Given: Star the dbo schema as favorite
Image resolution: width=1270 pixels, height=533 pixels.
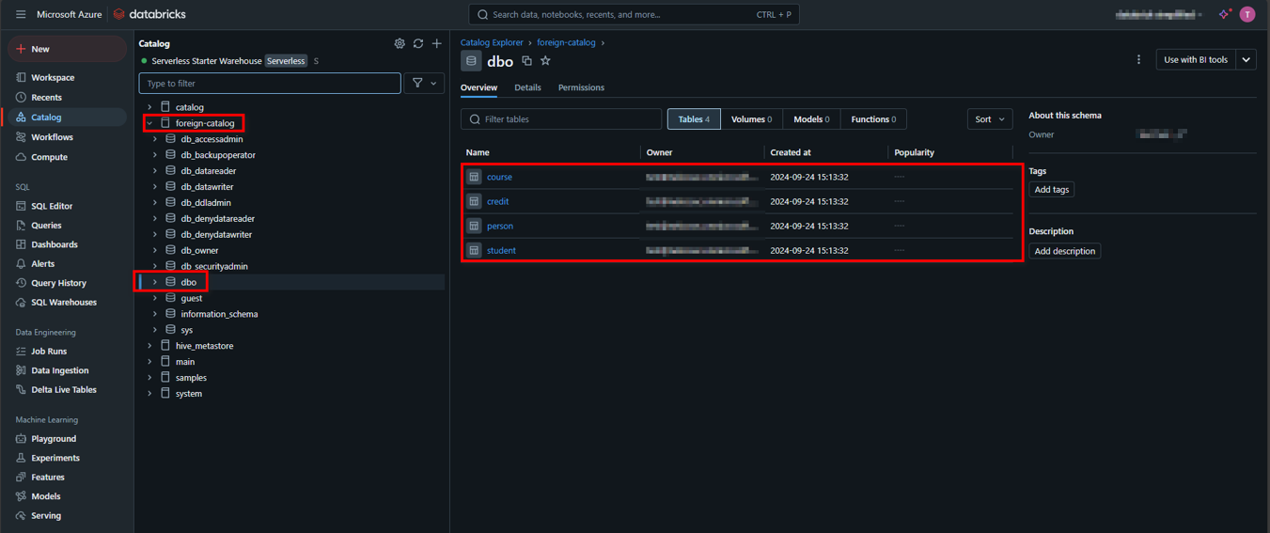Looking at the screenshot, I should point(546,61).
